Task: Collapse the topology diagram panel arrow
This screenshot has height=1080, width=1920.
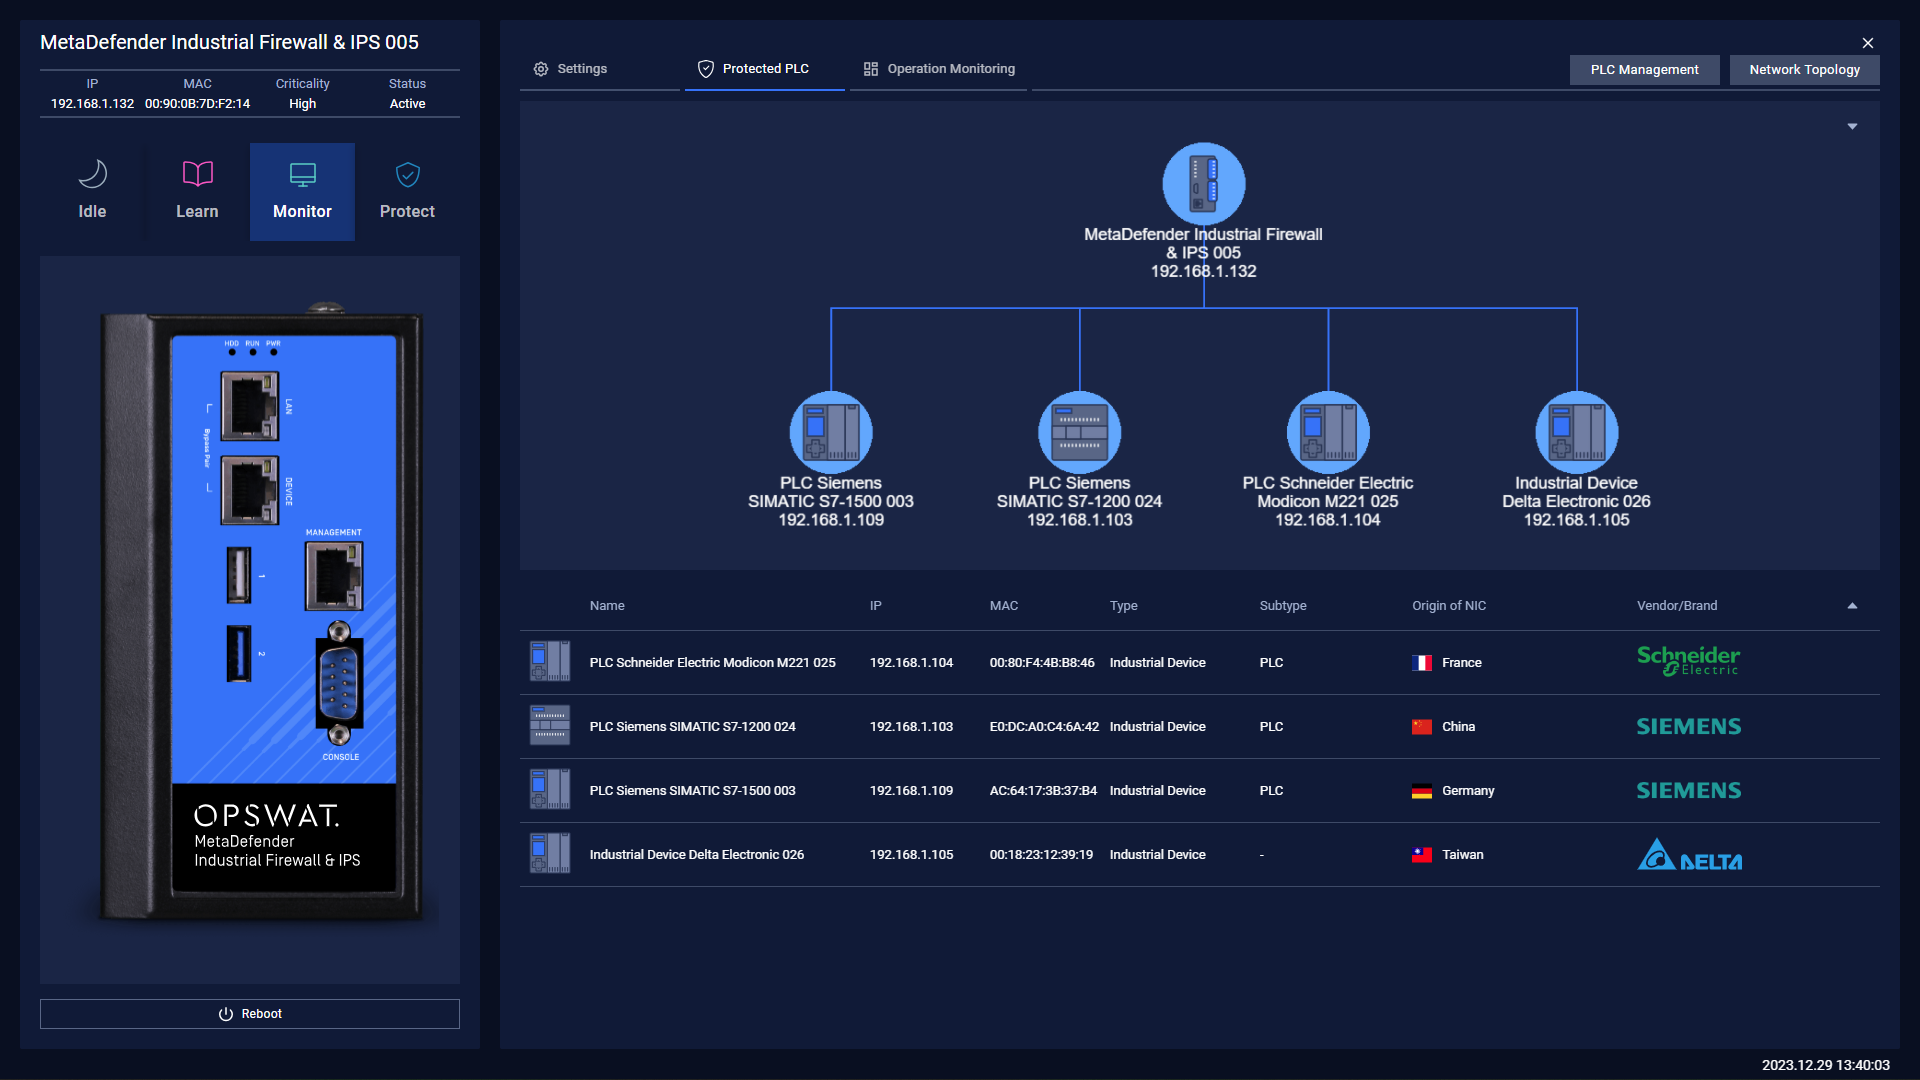Action: pos(1852,127)
